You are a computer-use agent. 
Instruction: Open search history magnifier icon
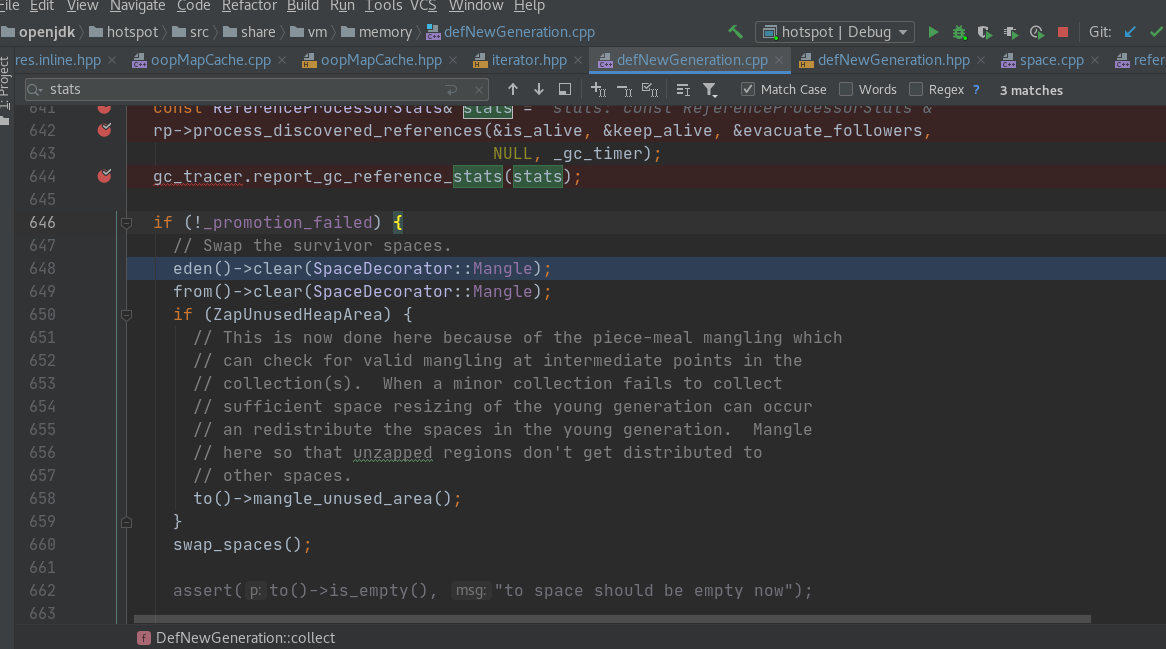(x=34, y=90)
